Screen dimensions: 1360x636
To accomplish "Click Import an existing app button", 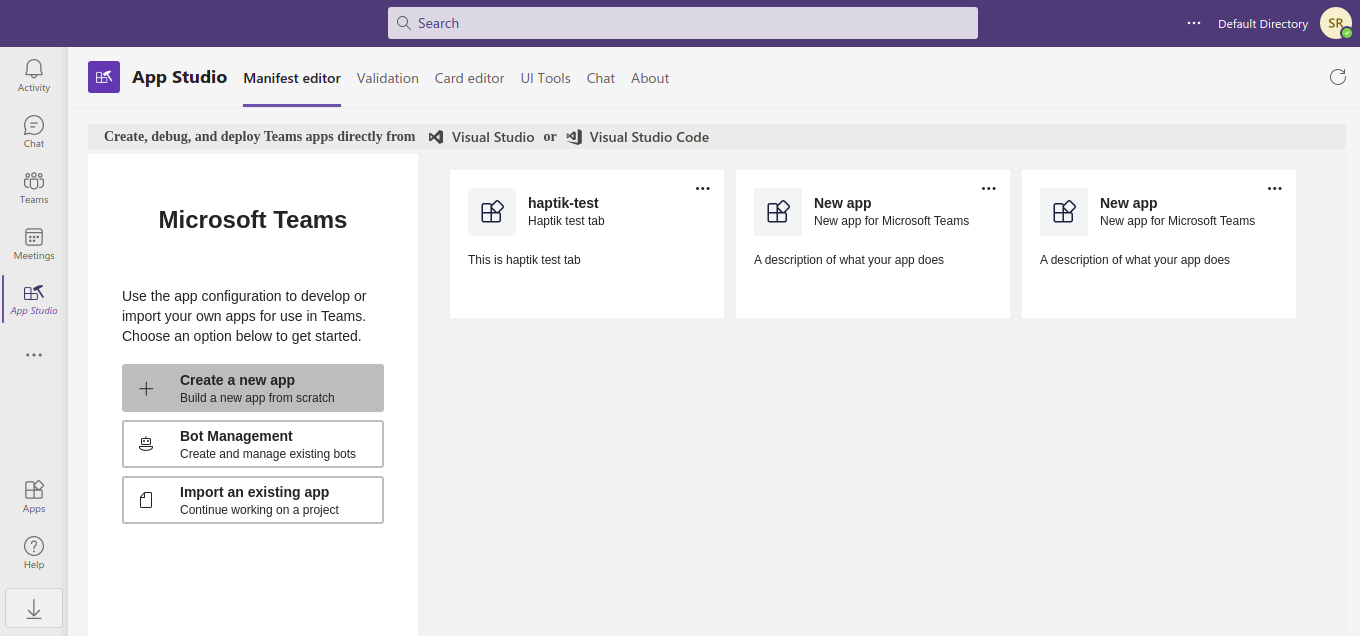I will 253,500.
